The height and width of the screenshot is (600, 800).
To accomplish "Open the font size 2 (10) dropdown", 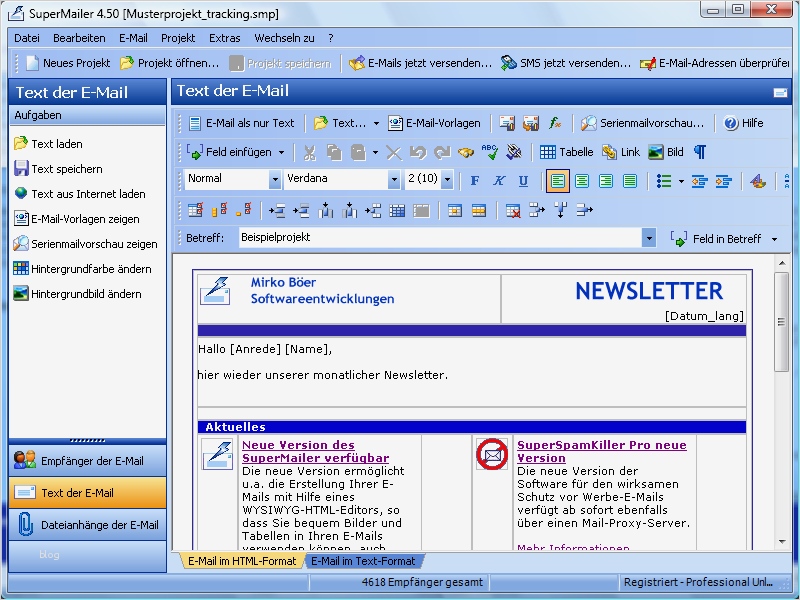I will (447, 180).
